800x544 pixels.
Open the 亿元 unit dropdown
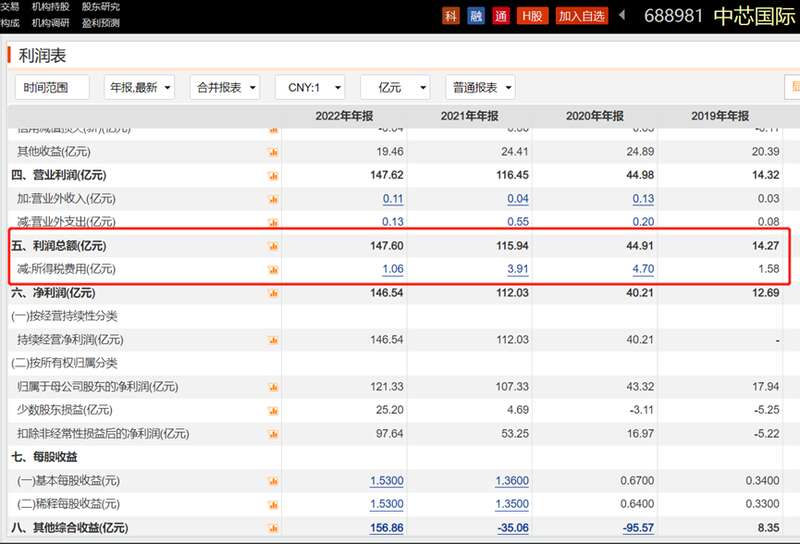click(395, 87)
